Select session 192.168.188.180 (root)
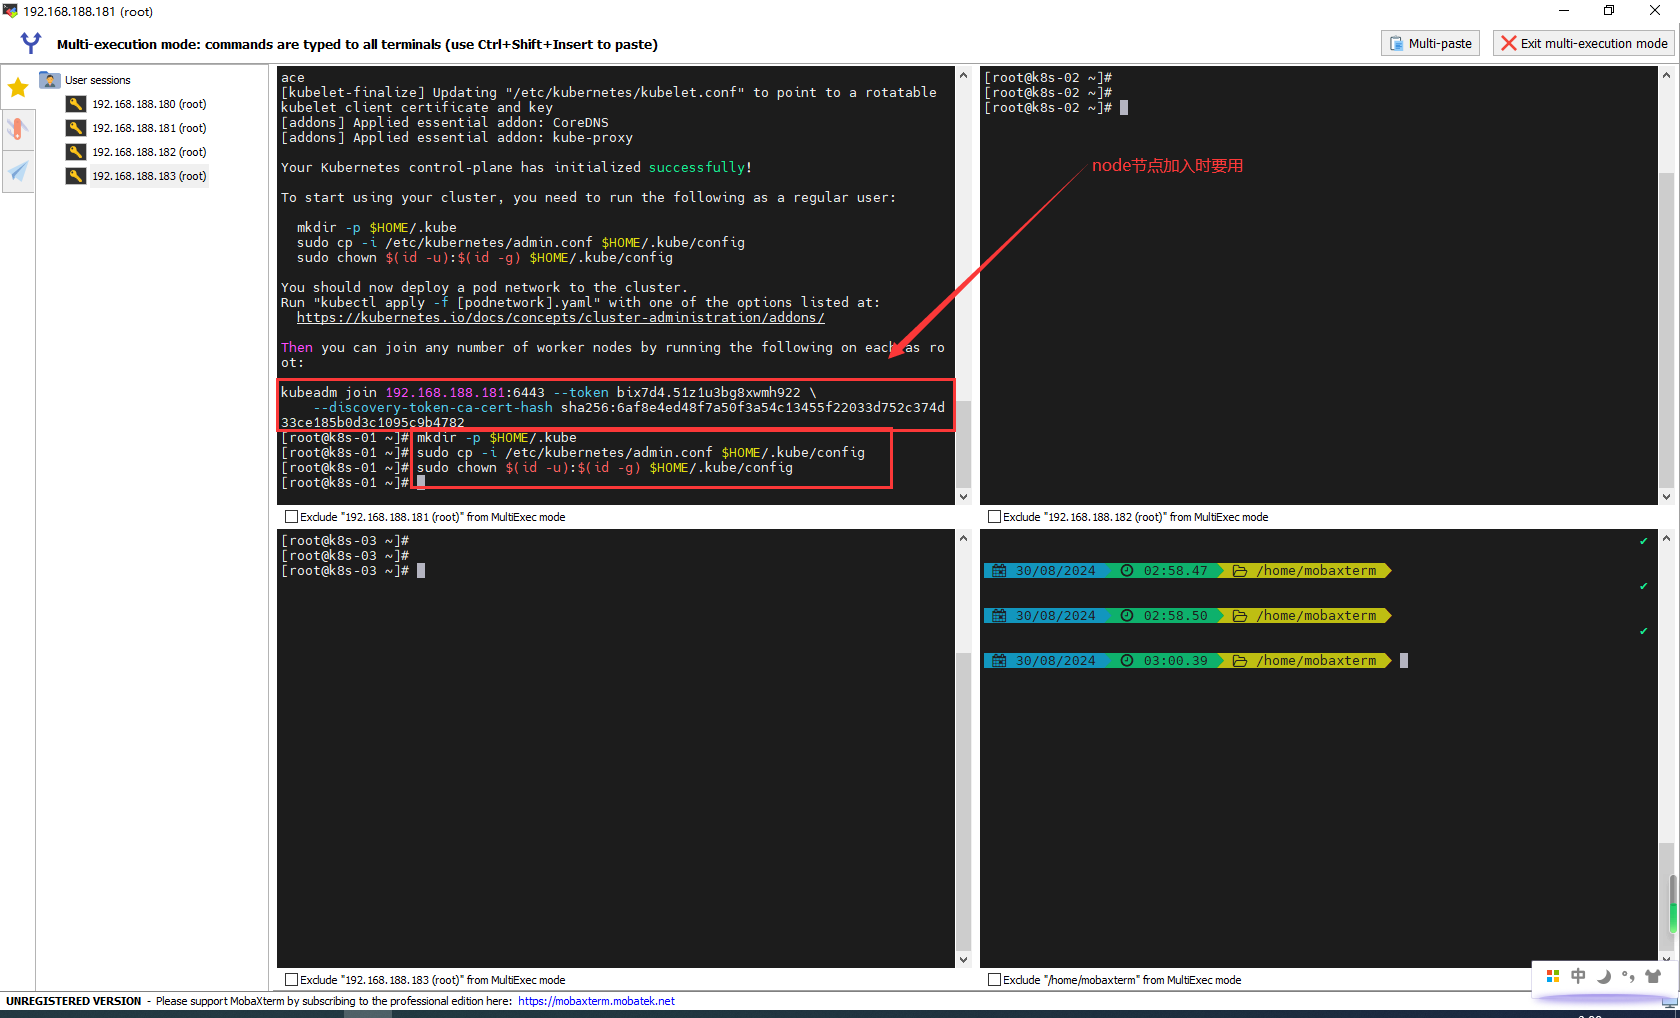The height and width of the screenshot is (1018, 1680). coord(149,104)
